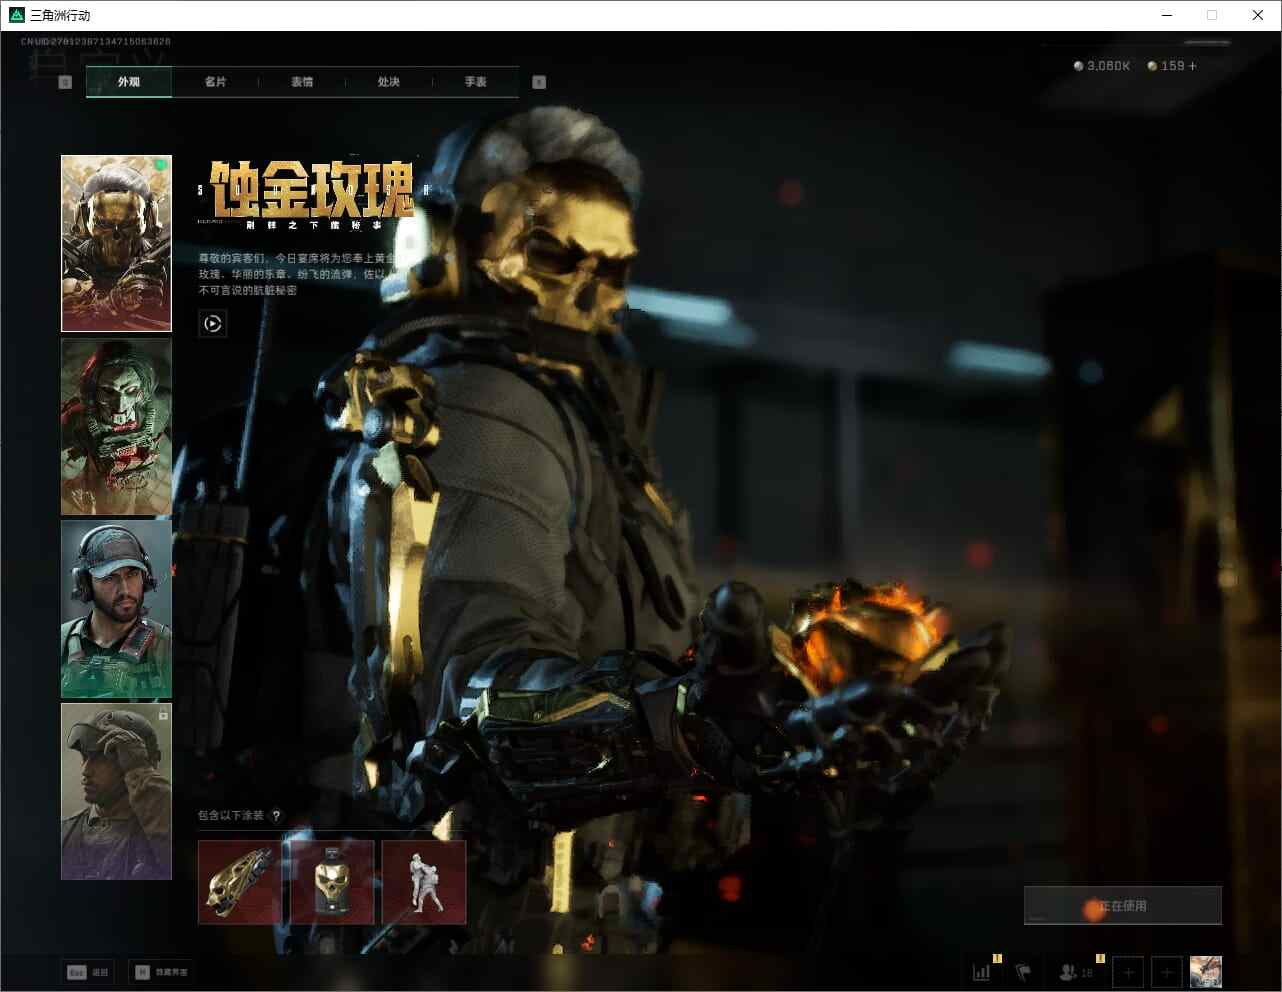This screenshot has width=1282, height=992.
Task: Select the 处决 tab
Action: tap(389, 82)
